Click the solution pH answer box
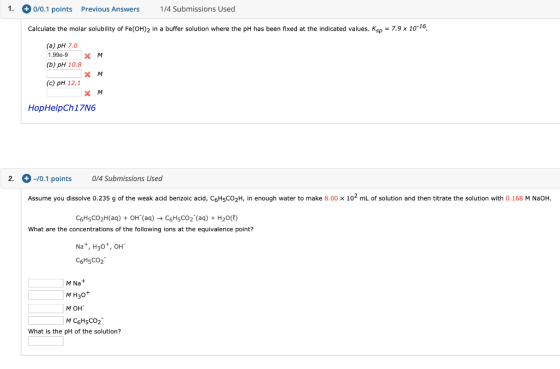Viewport: 560px width, 369px height. click(x=46, y=341)
